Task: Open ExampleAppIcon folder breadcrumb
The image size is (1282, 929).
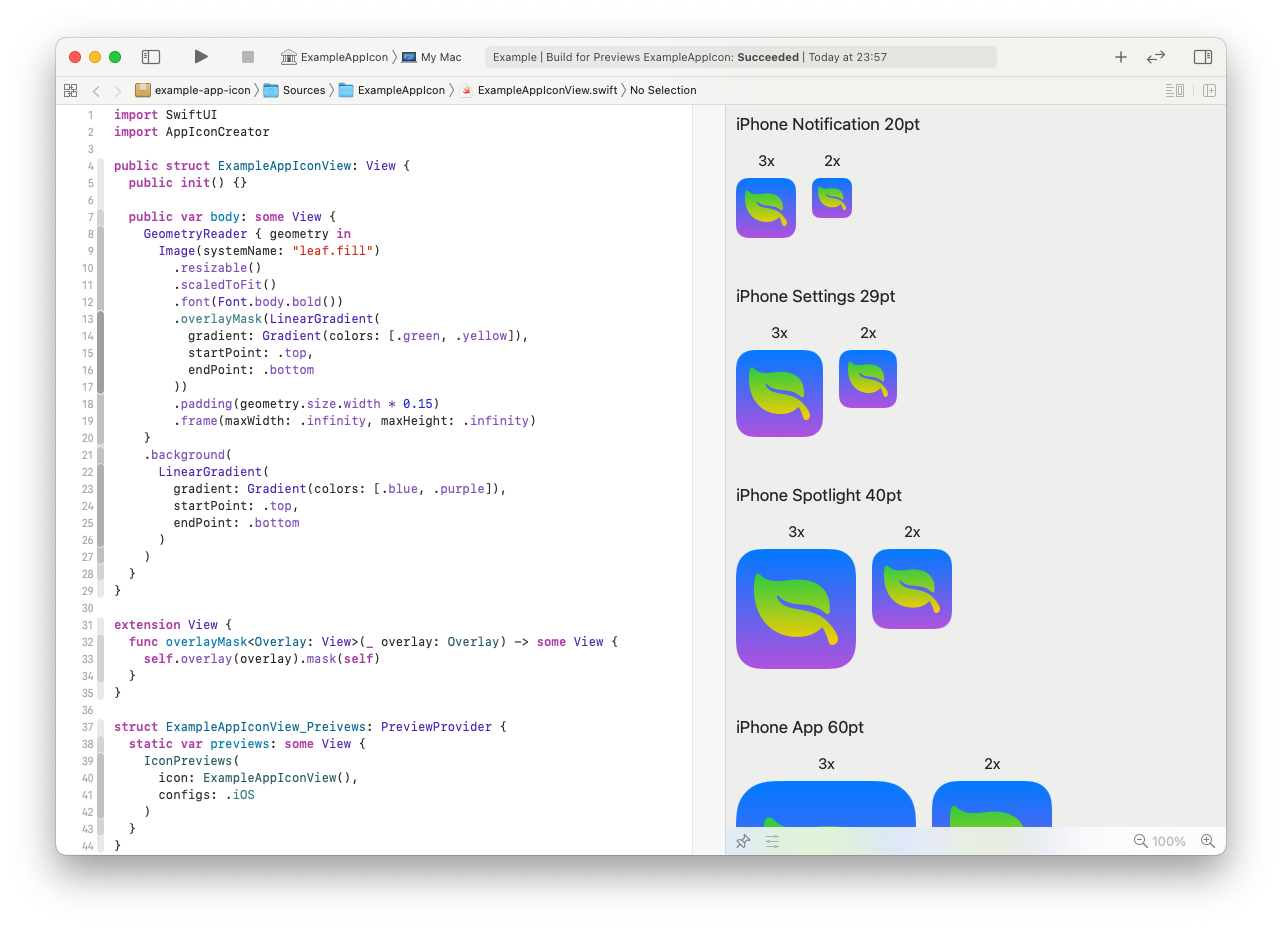Action: pos(392,90)
